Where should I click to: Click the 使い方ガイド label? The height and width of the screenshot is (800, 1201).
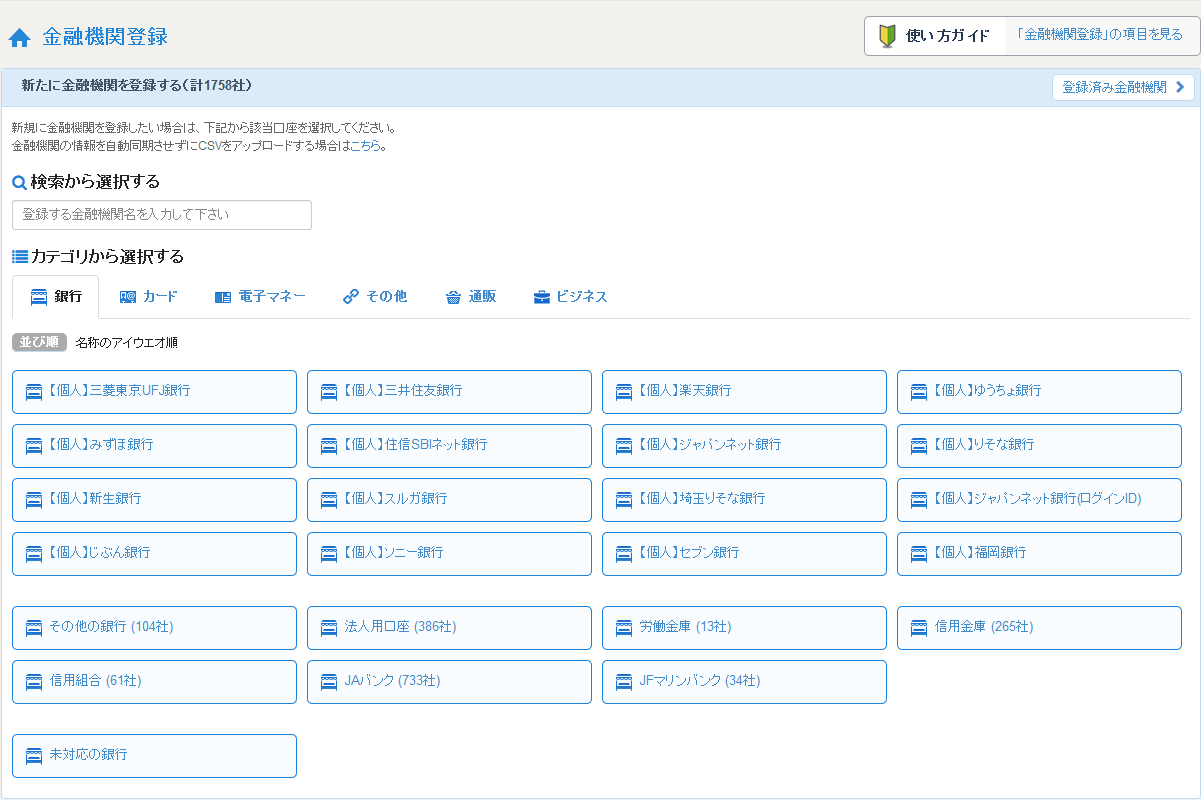pos(948,36)
